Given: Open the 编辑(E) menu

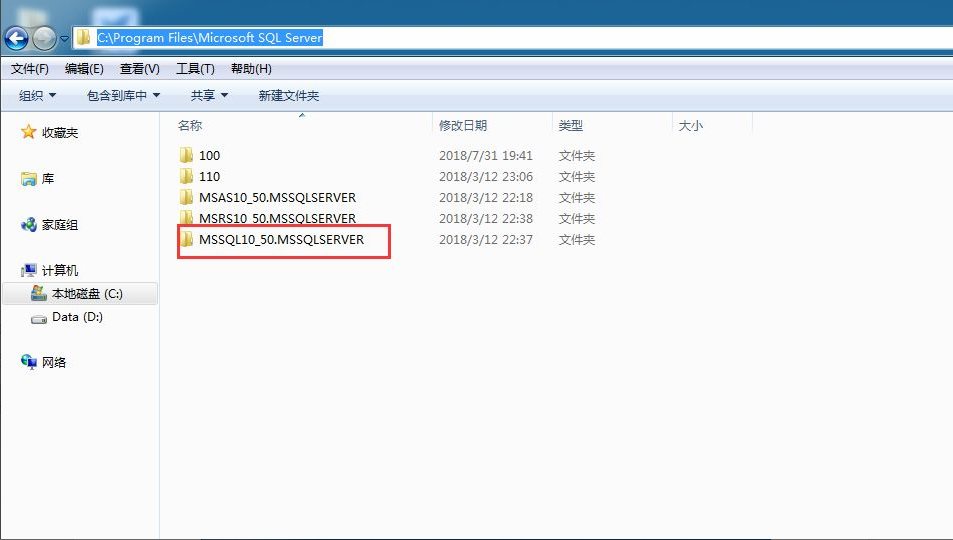Looking at the screenshot, I should 84,69.
